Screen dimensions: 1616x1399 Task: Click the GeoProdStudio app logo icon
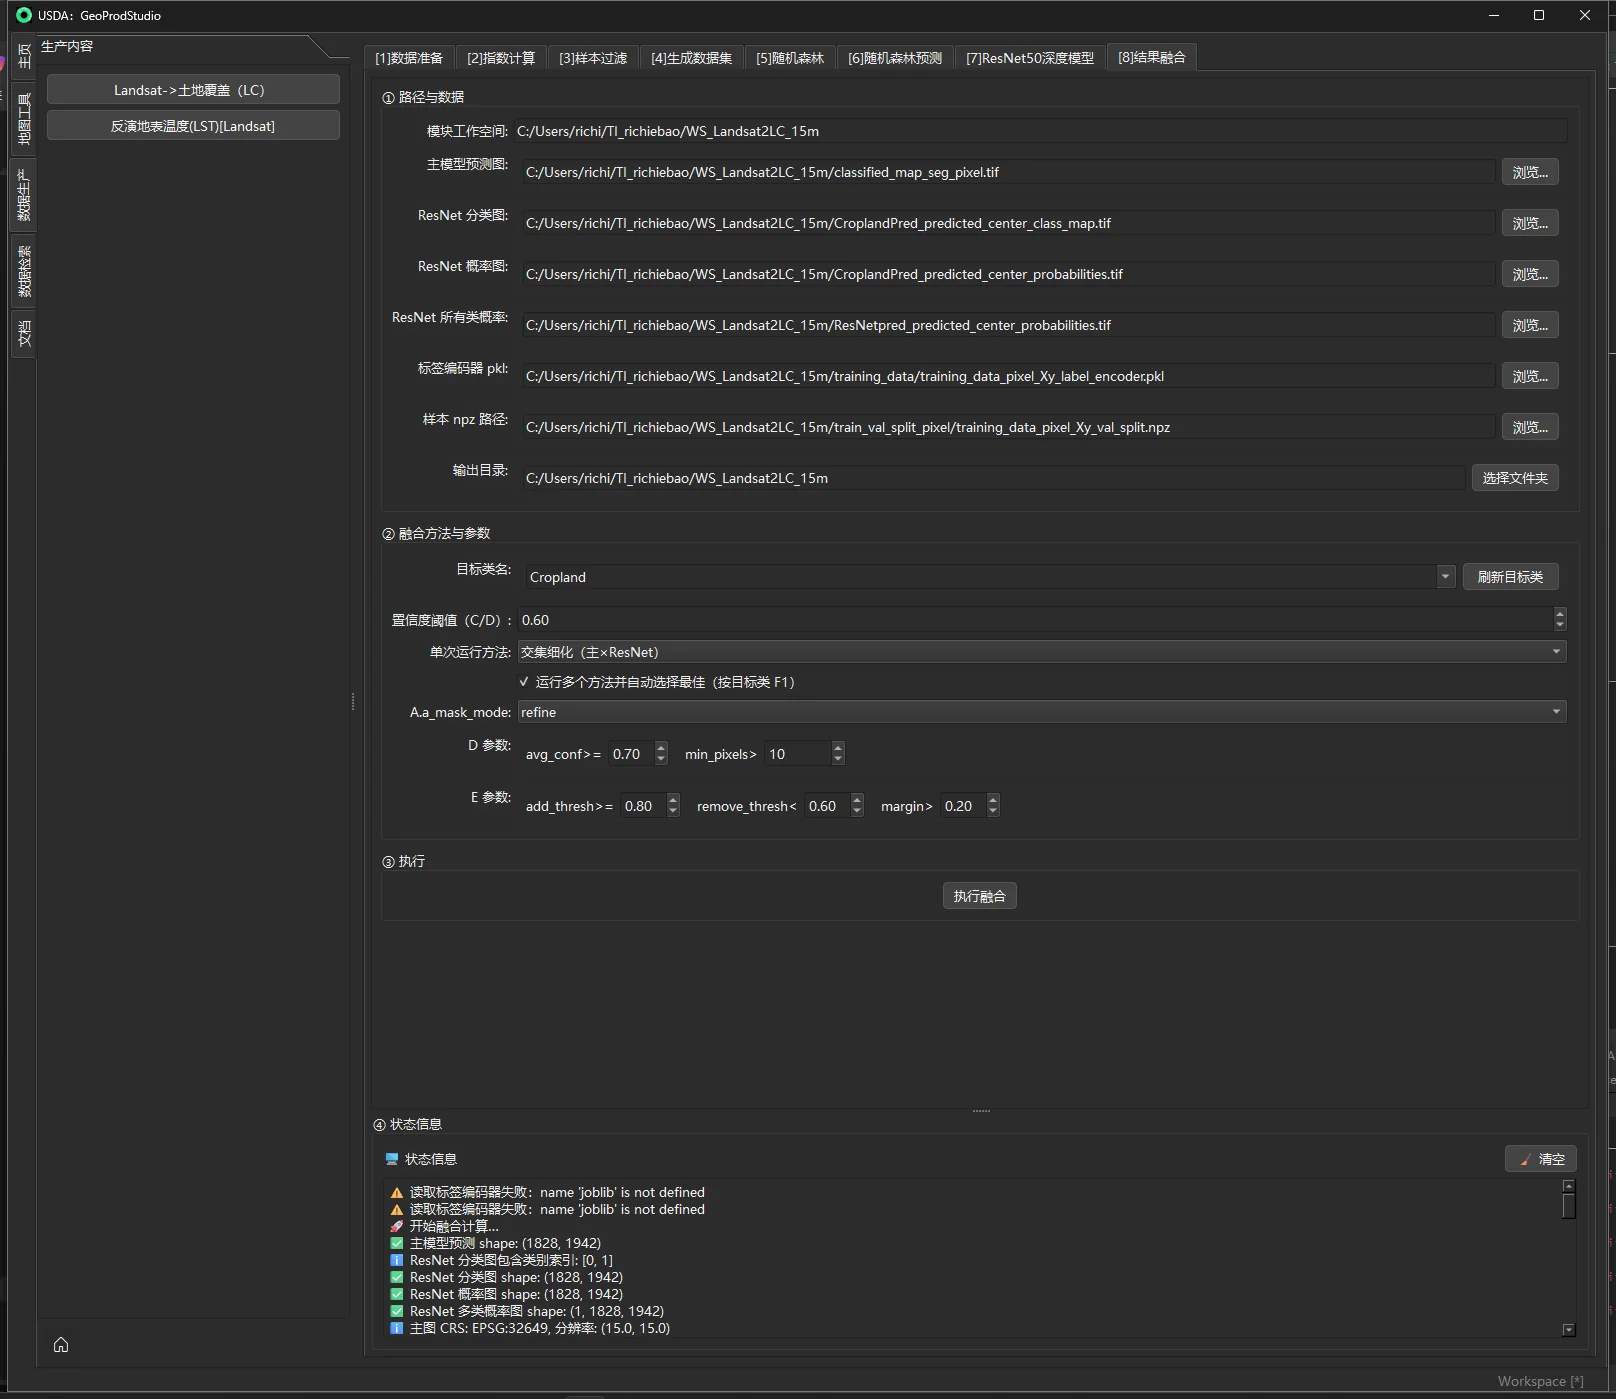click(x=24, y=15)
